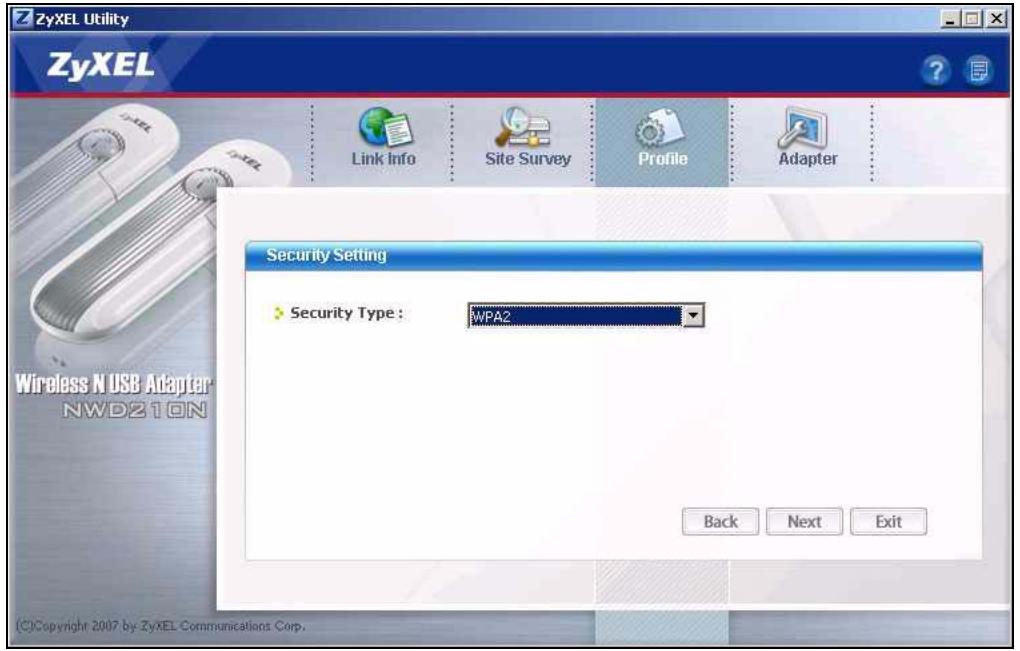The height and width of the screenshot is (651, 1020).
Task: Click the copyright 2007 ZyXEL text
Action: pos(160,626)
